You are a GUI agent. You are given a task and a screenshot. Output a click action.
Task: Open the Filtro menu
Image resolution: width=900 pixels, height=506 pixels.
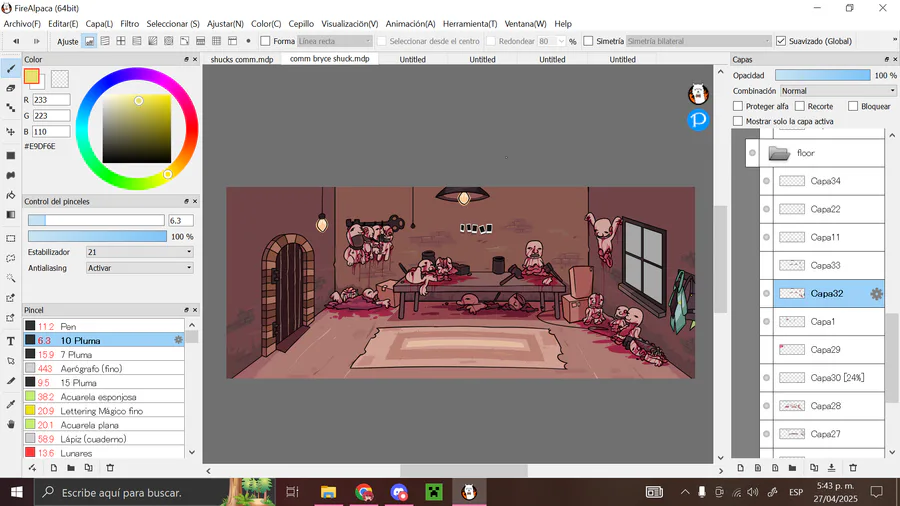(x=130, y=24)
